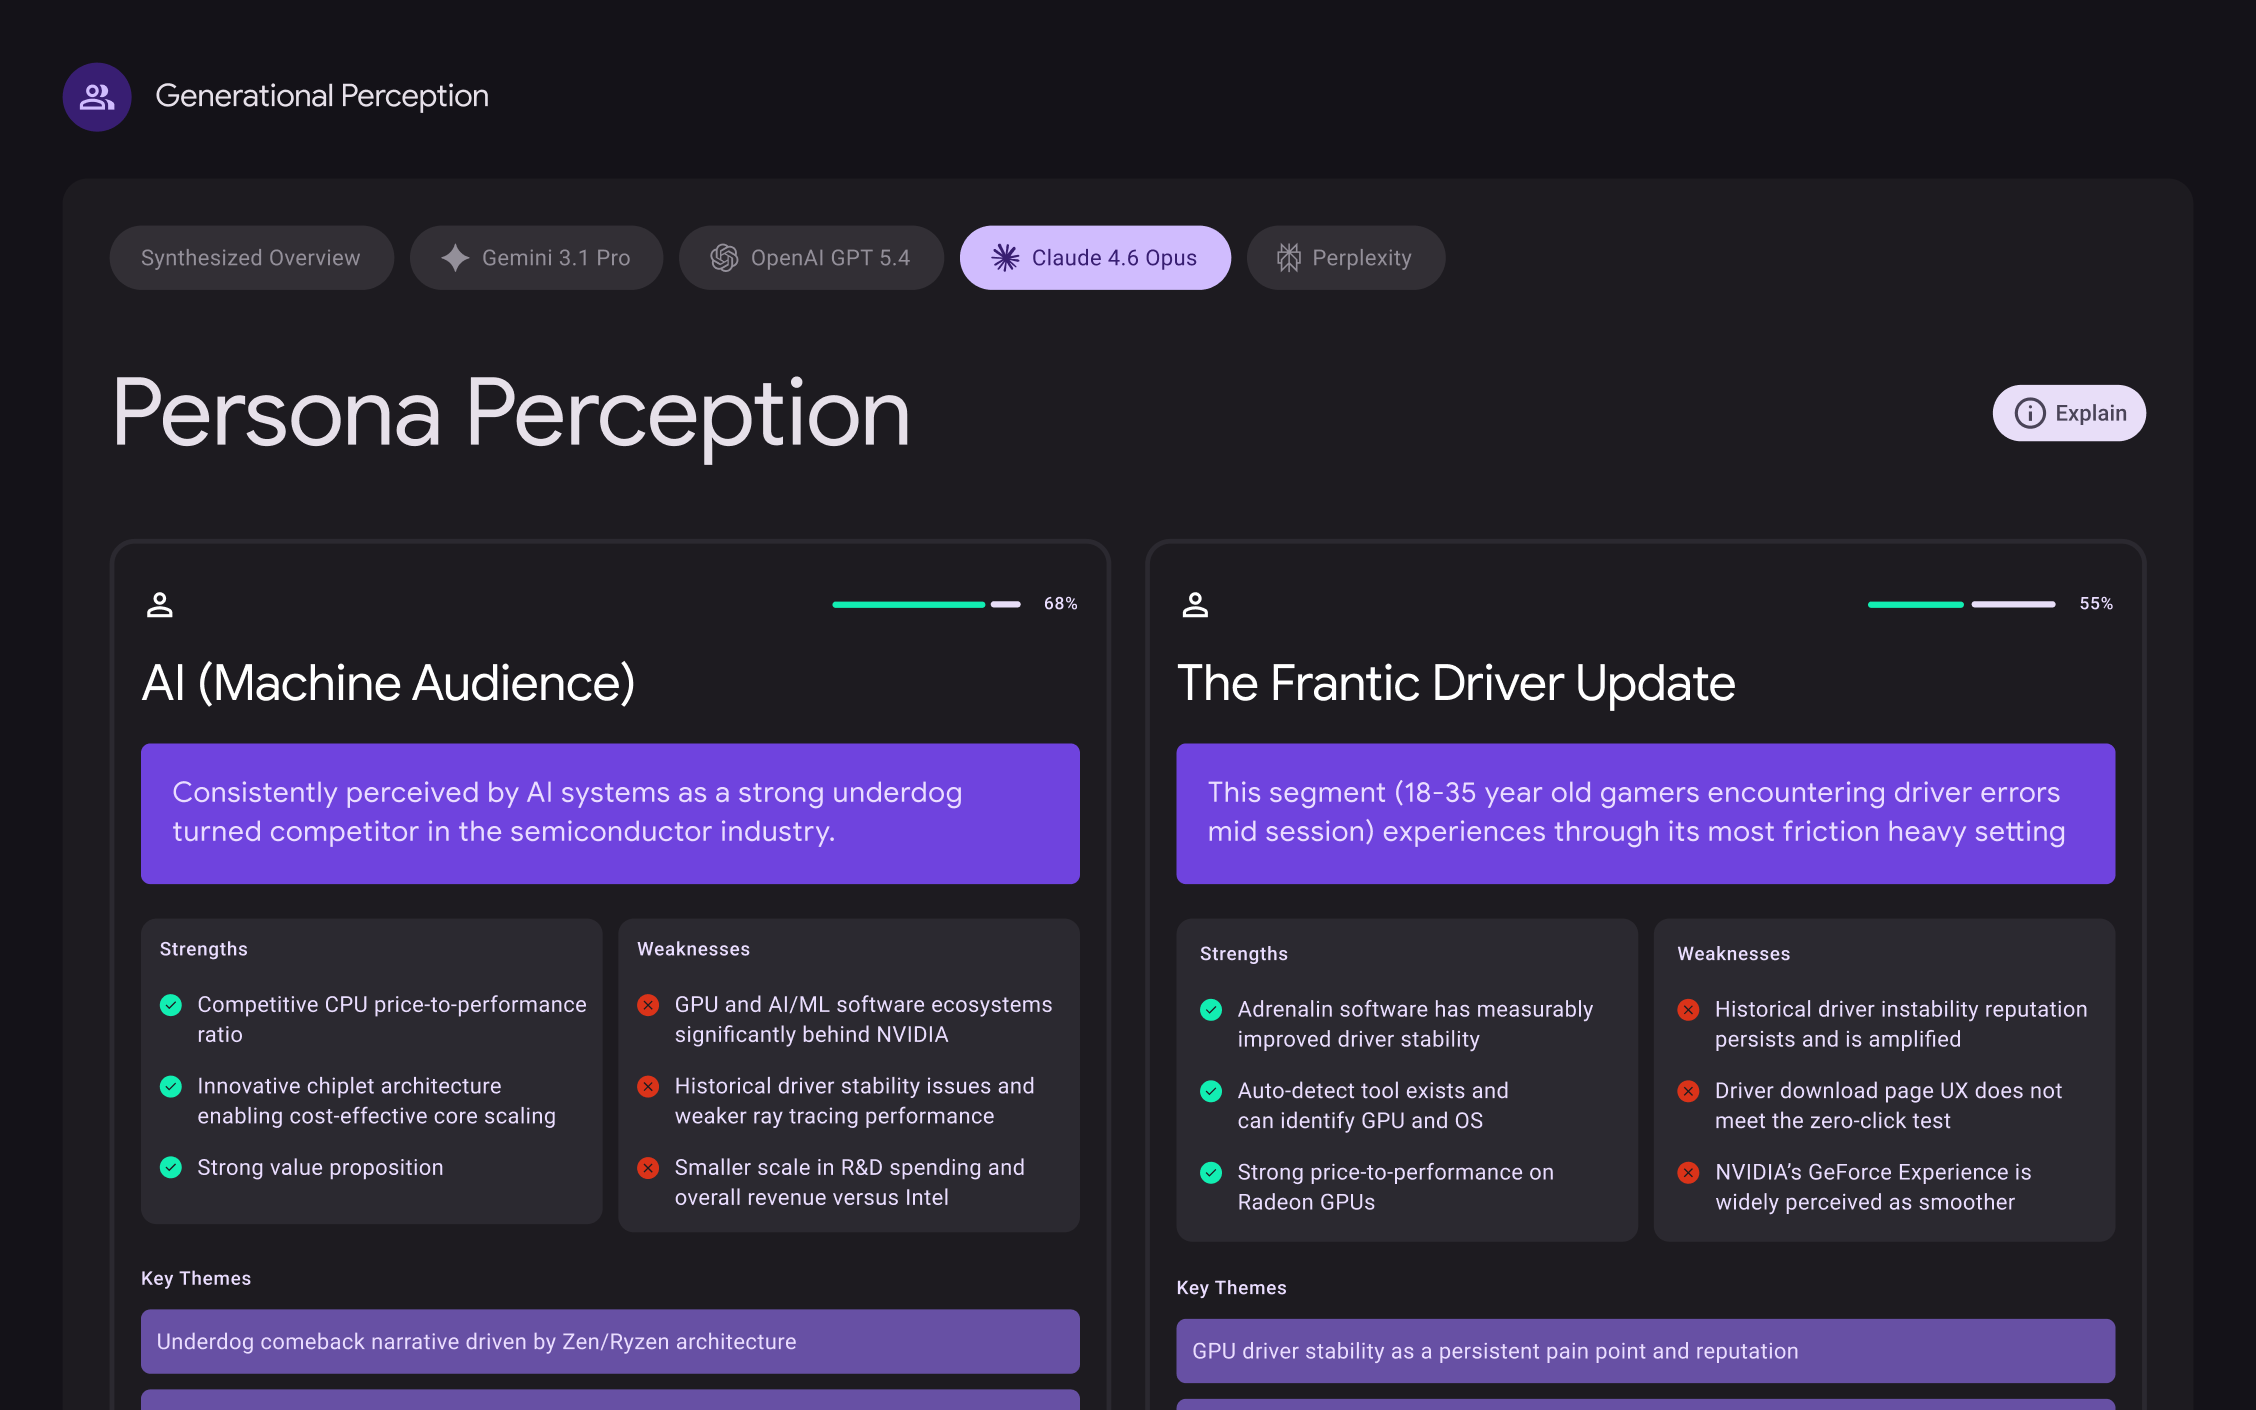Click red X beside Historical driver instability reputation
The height and width of the screenshot is (1410, 2256).
click(1688, 1010)
